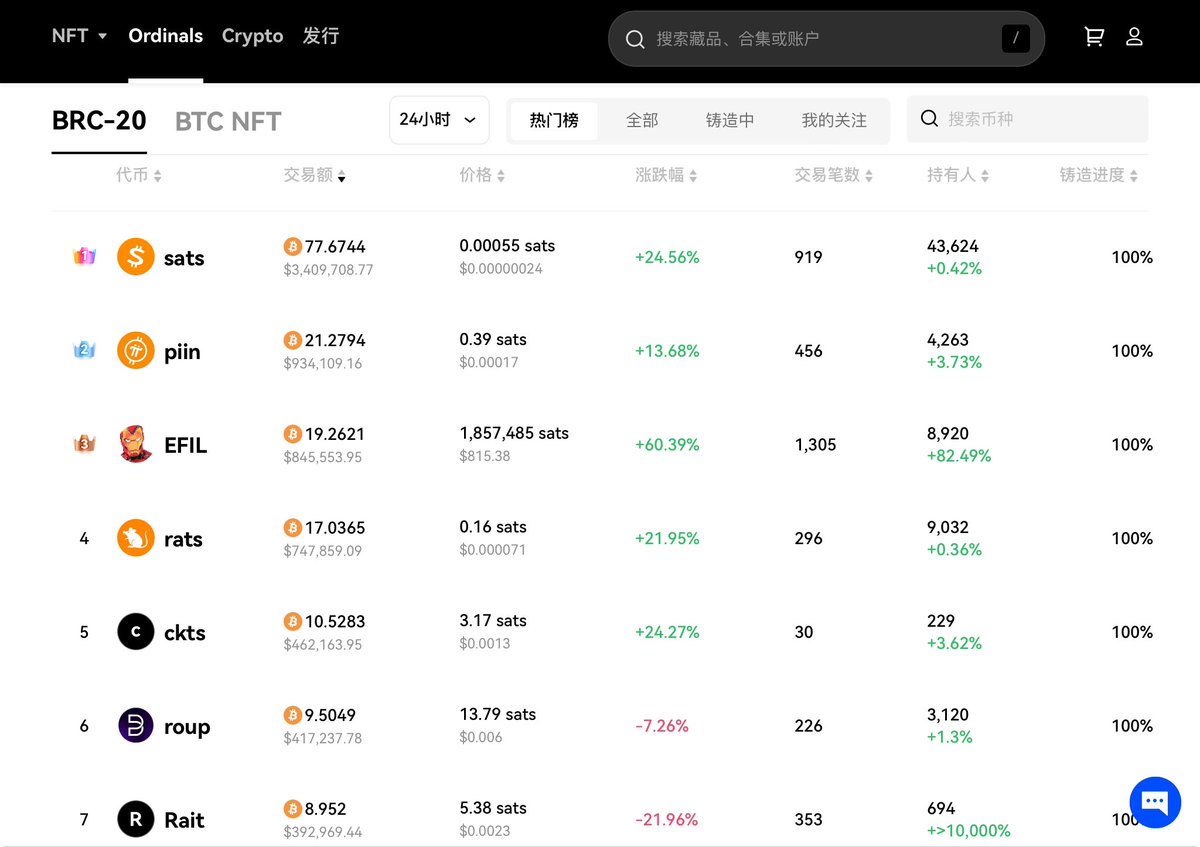Click the rank 2 crown badge
Screen dimensions: 1200x847
84,350
